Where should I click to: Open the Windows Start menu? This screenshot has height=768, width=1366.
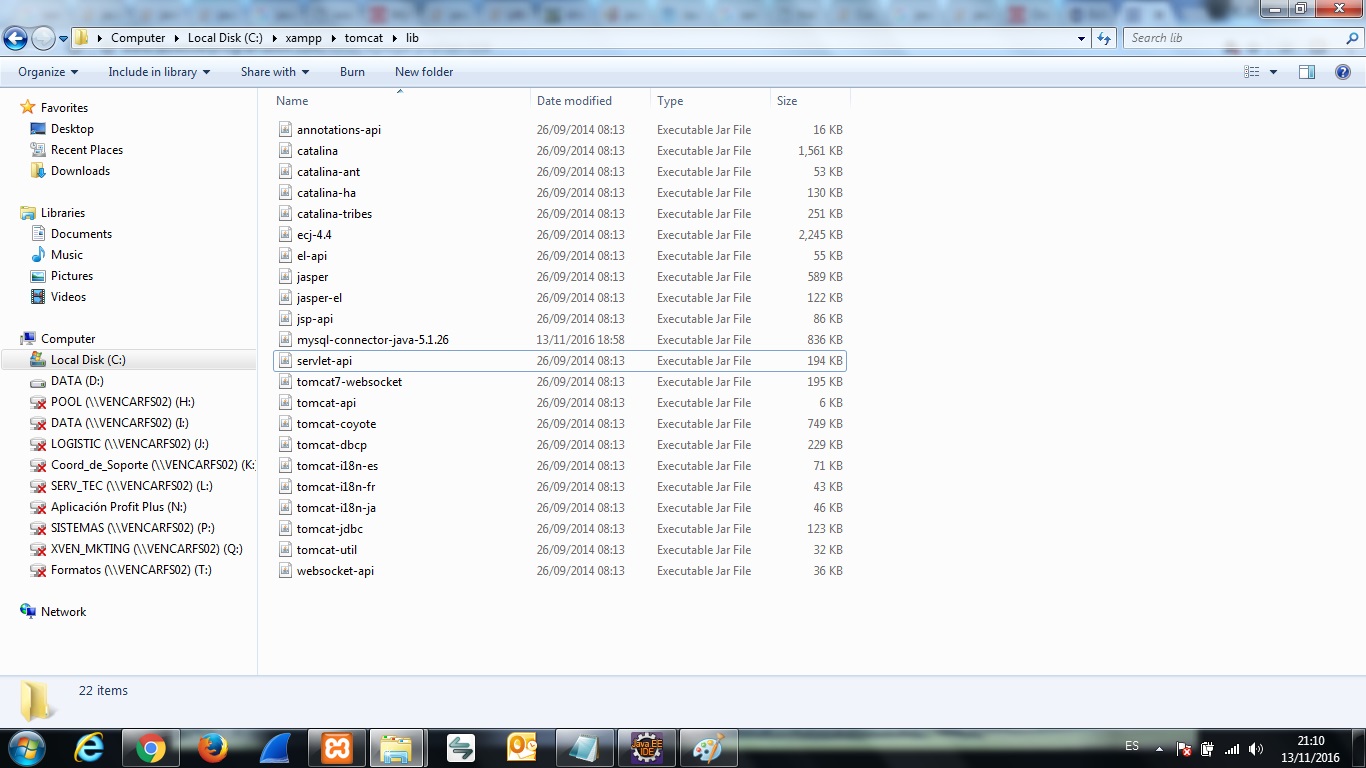[x=27, y=748]
